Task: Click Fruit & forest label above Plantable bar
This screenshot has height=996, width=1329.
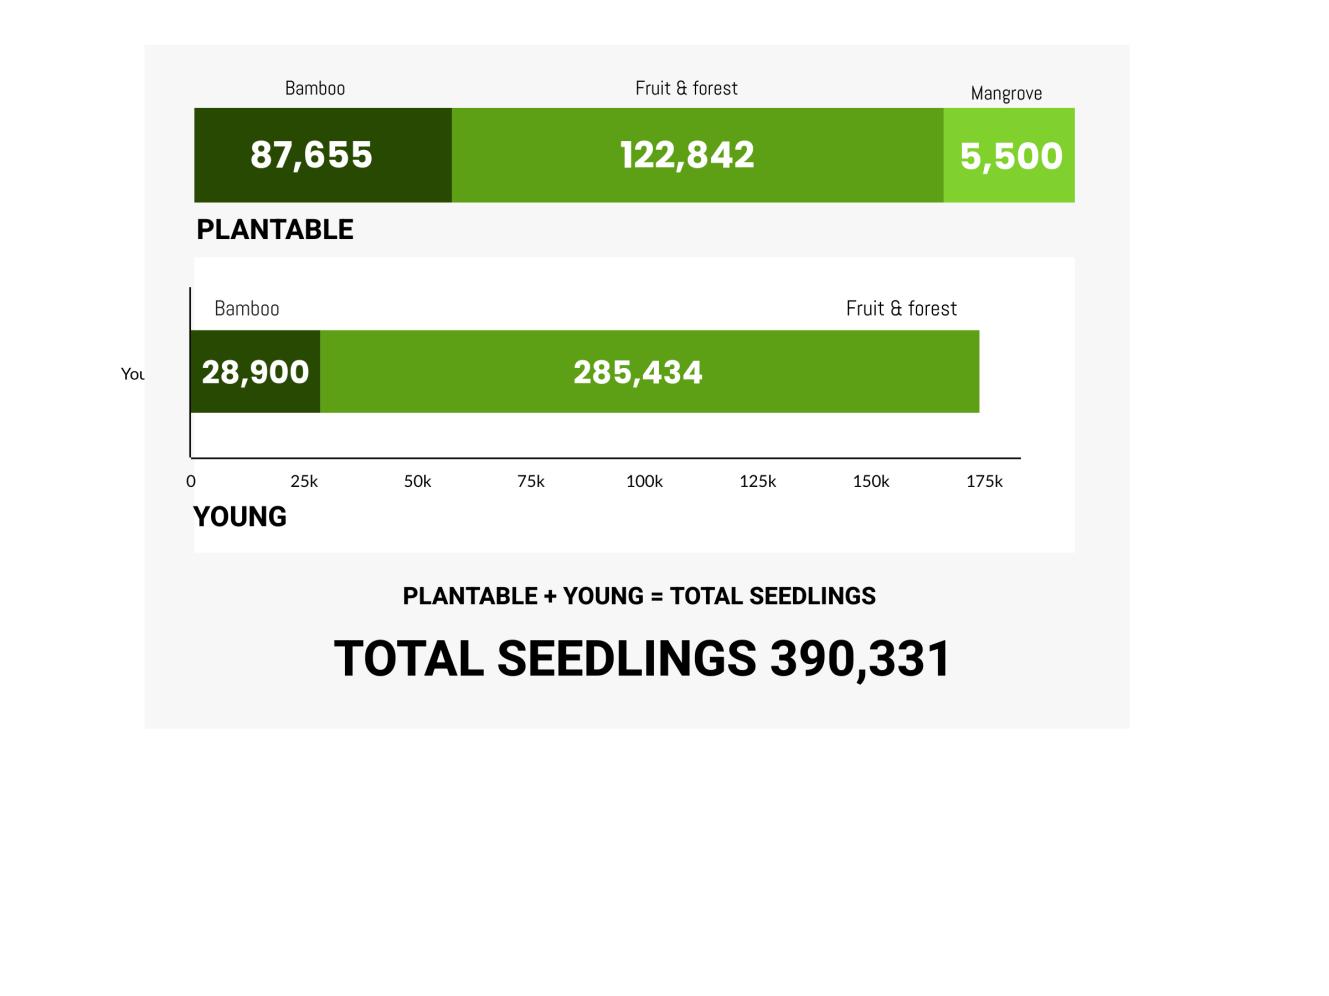Action: (686, 88)
